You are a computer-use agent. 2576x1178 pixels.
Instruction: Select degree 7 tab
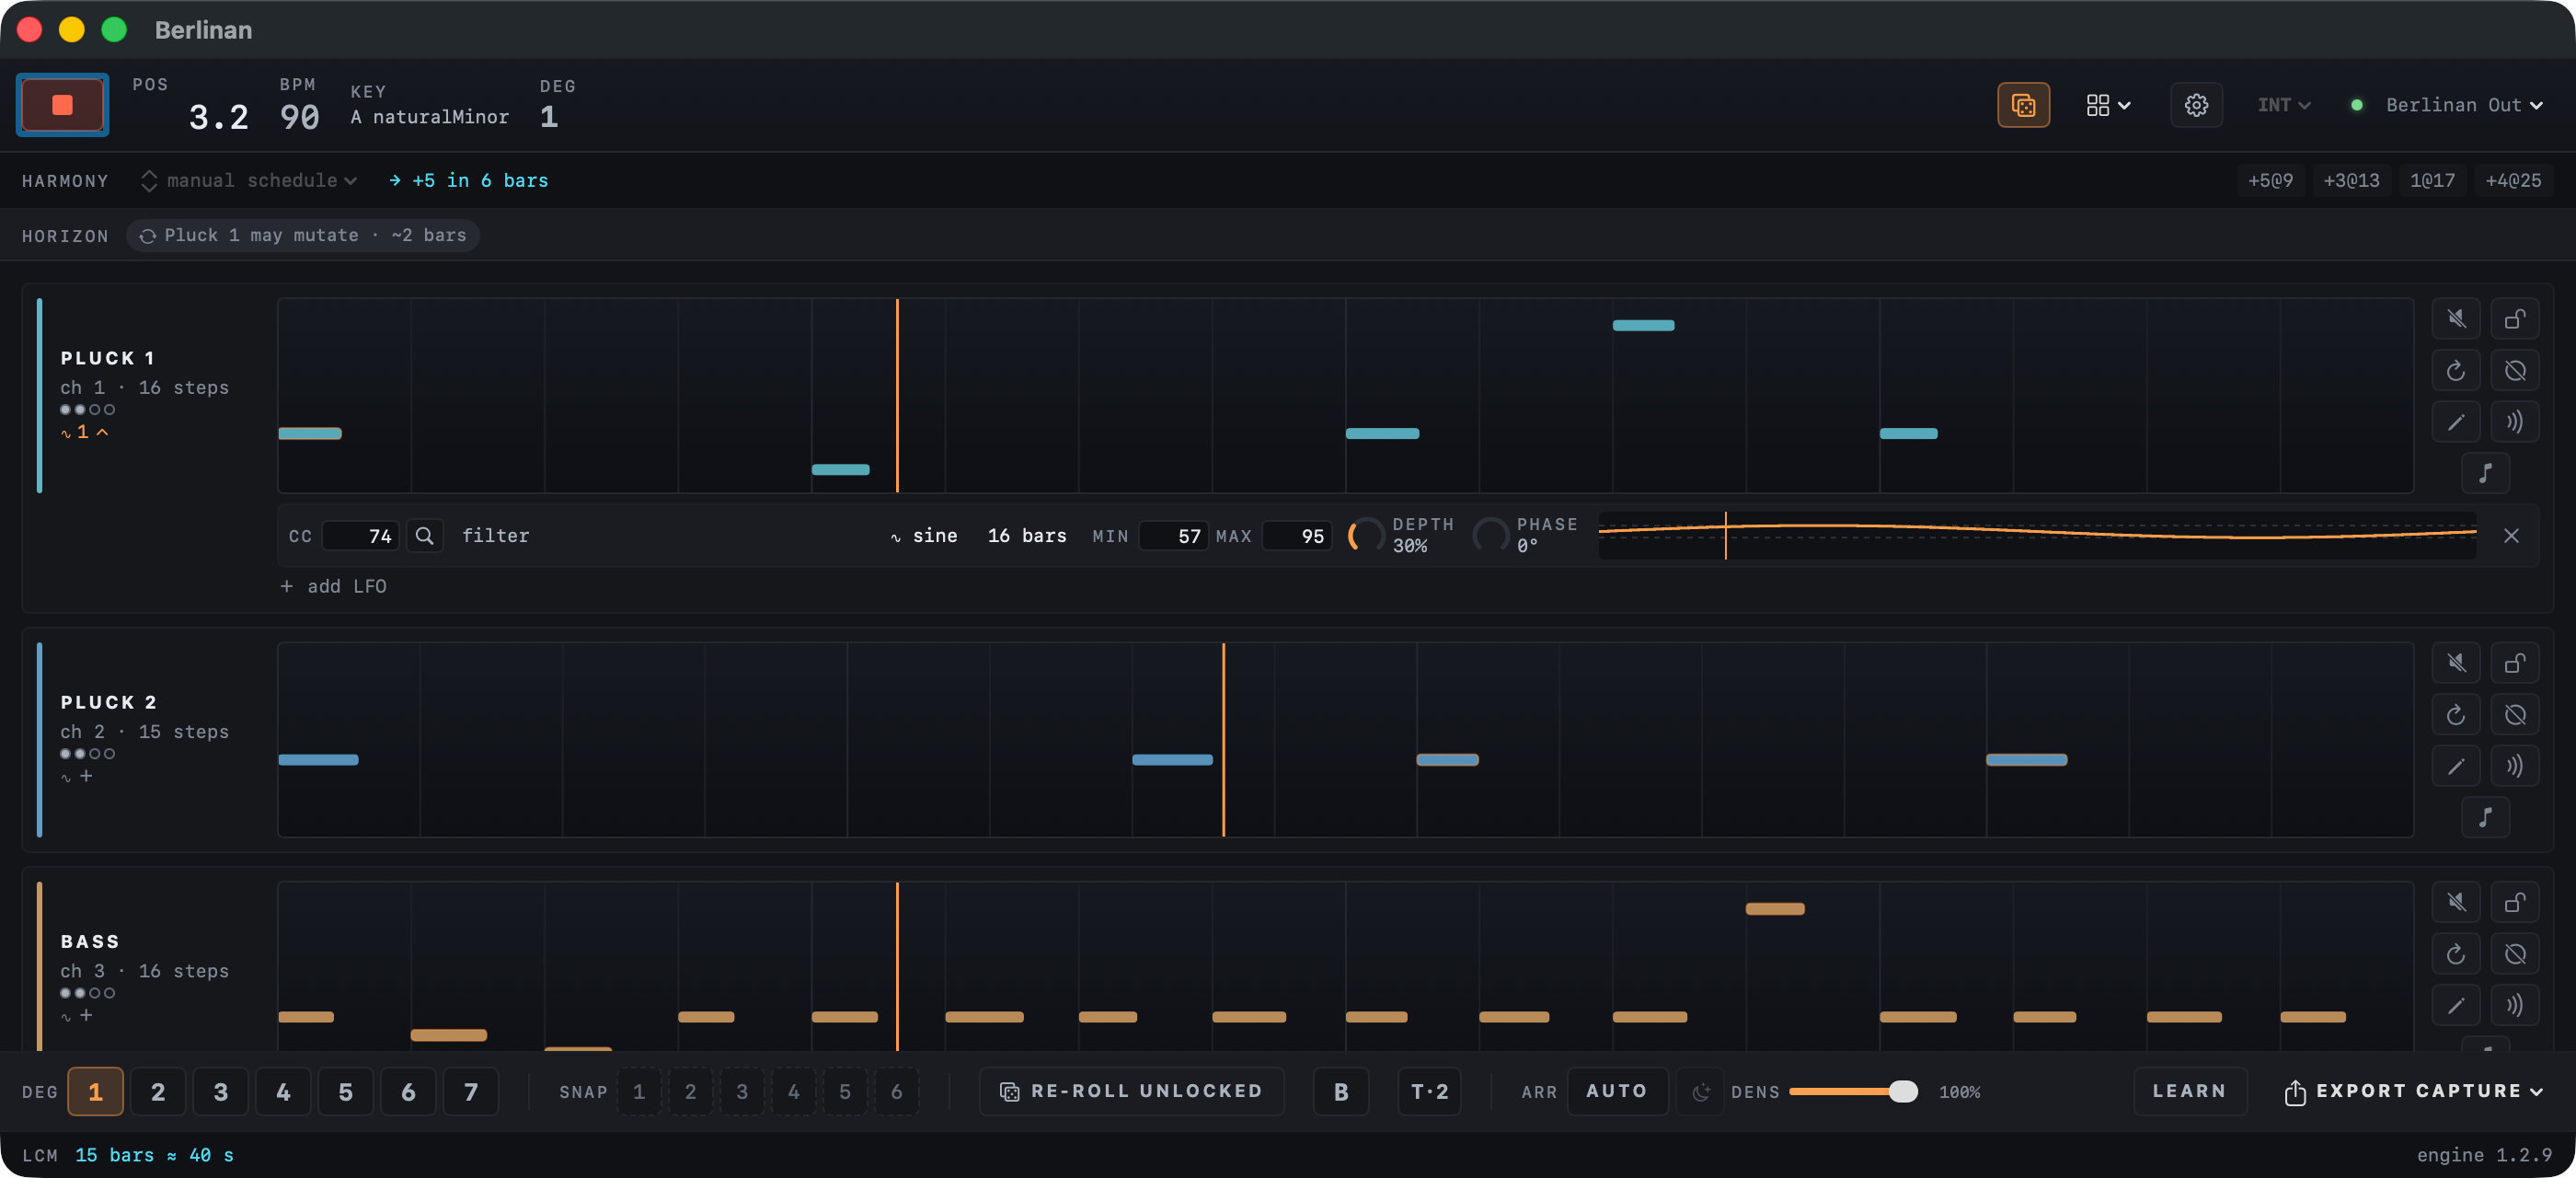click(x=470, y=1092)
